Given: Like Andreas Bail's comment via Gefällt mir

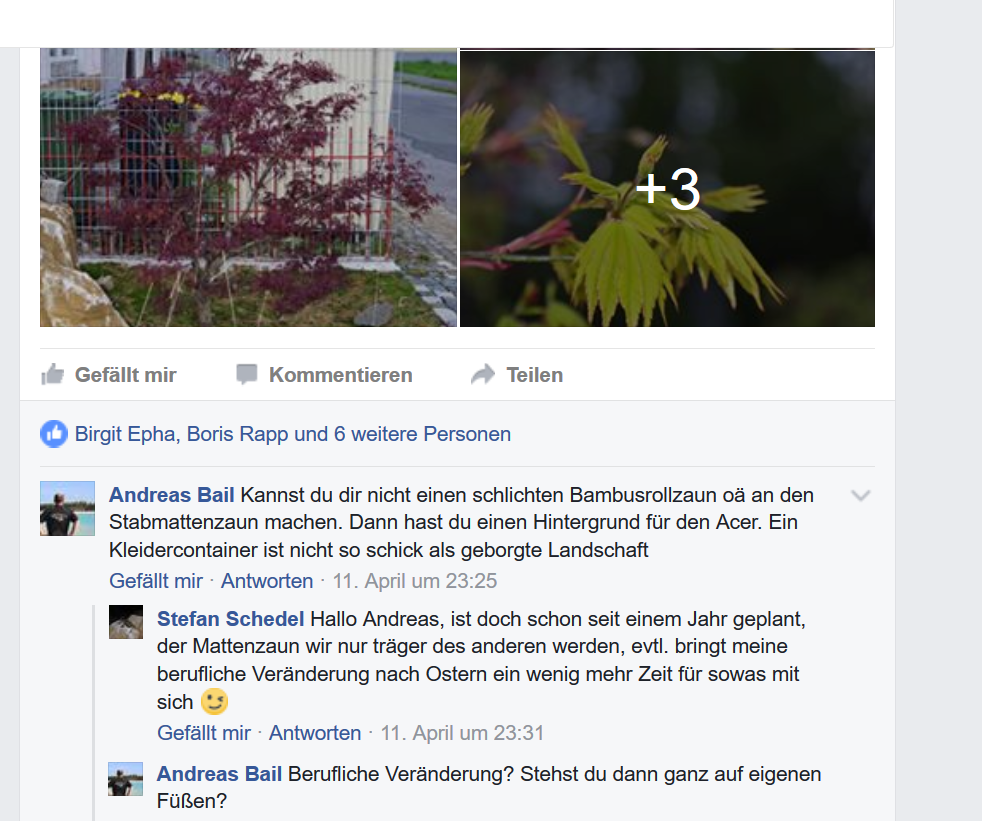Looking at the screenshot, I should [x=156, y=581].
